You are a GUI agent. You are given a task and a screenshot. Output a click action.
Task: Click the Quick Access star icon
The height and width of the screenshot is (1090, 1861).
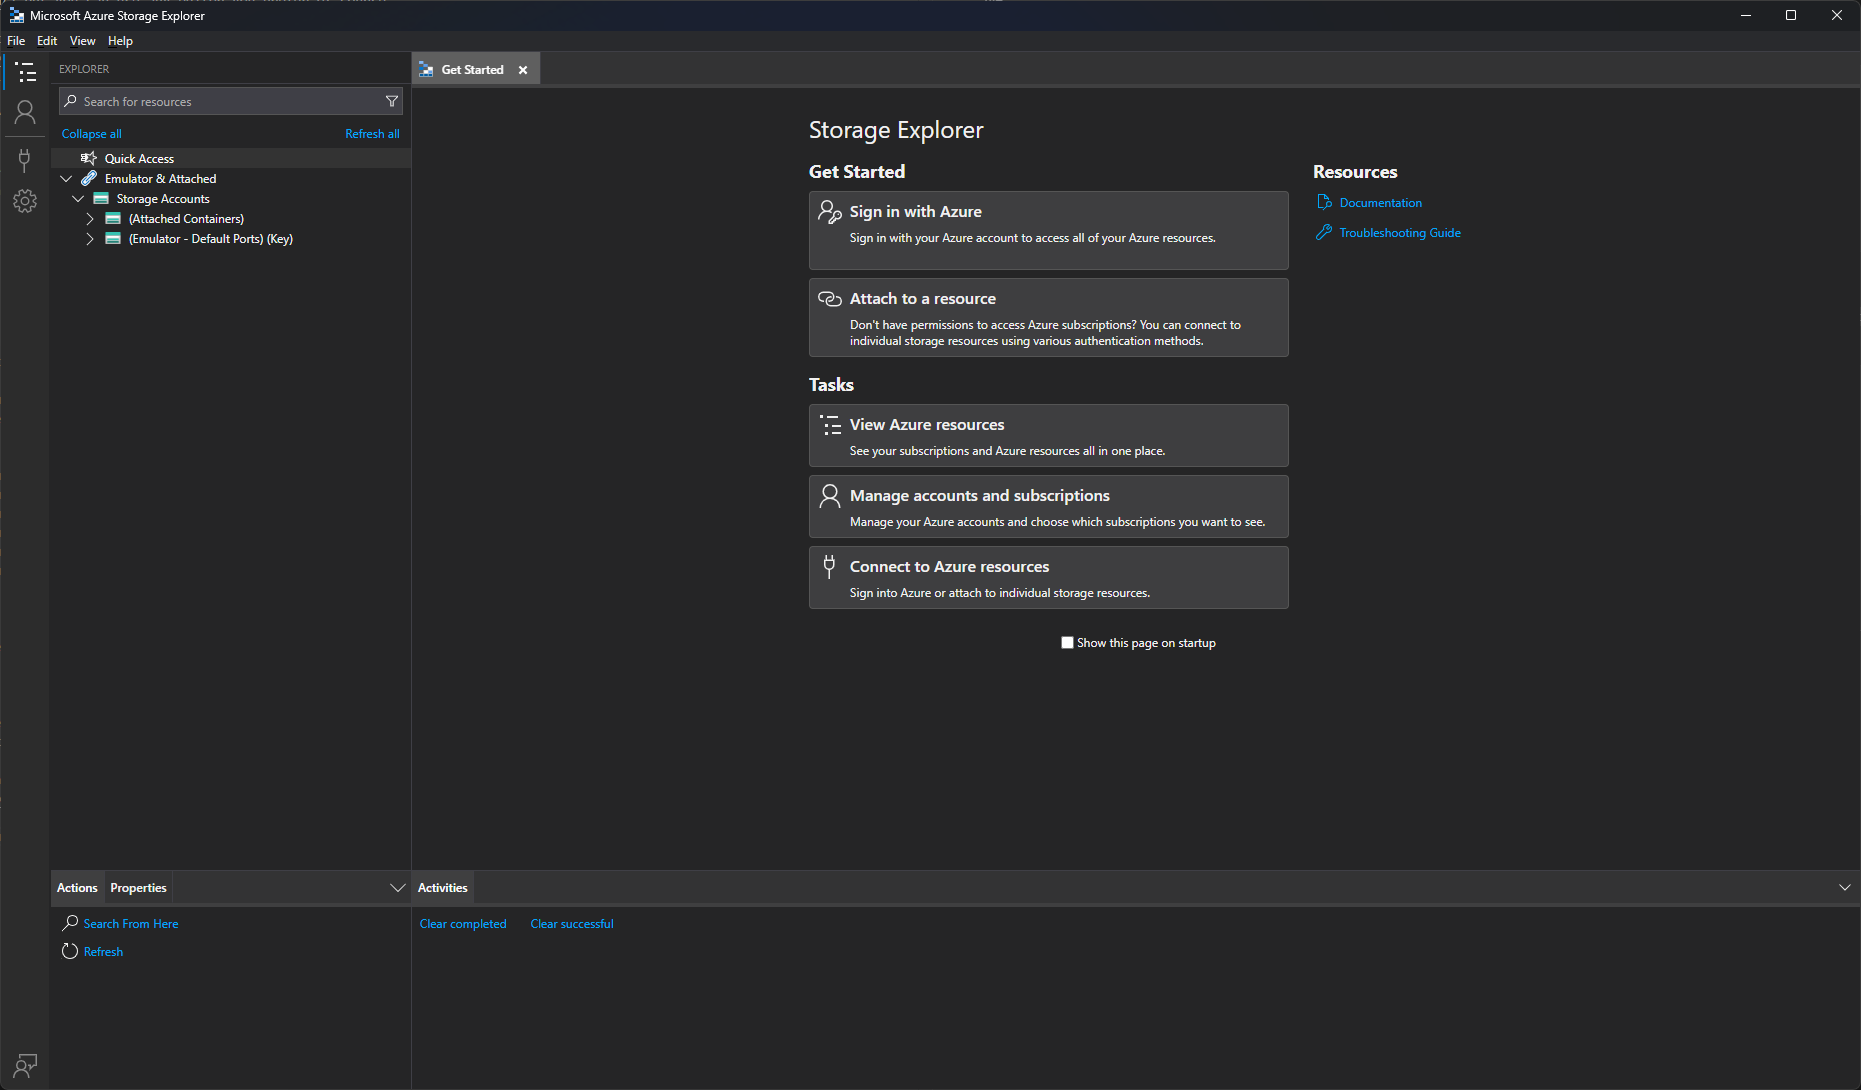(89, 158)
